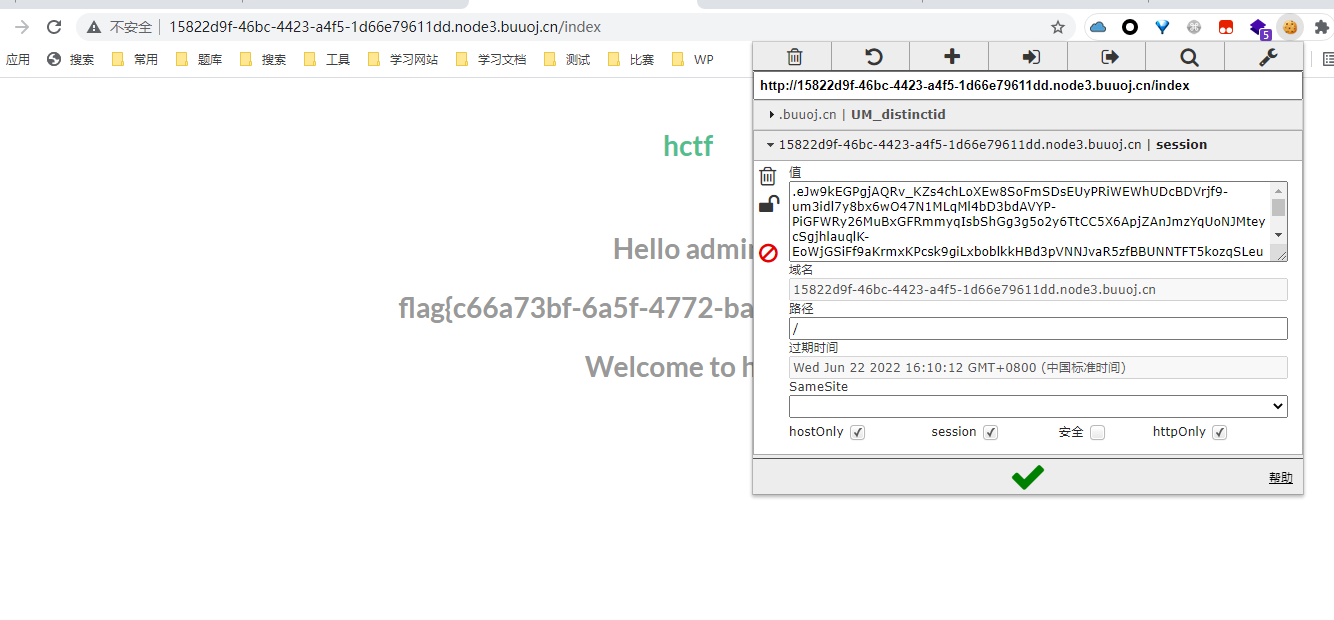Open cookie search with magnifier icon
This screenshot has height=620, width=1334.
tap(1188, 57)
